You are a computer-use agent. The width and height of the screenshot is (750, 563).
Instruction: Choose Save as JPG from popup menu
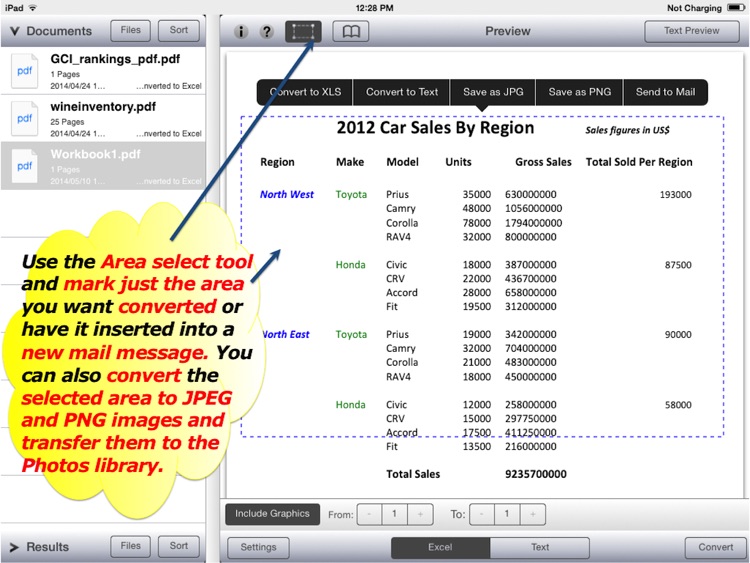(x=493, y=92)
